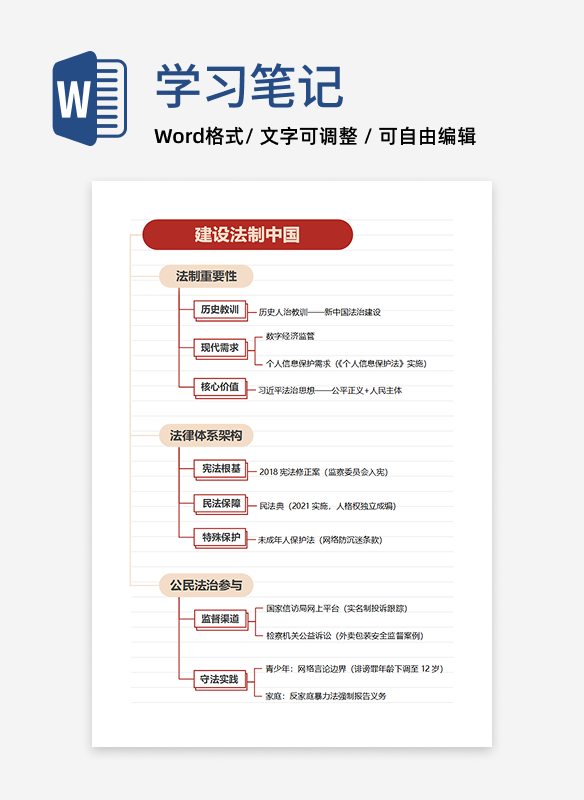Viewport: 584px width, 800px height.
Task: Click the text 数字经济监管
Action: point(290,336)
